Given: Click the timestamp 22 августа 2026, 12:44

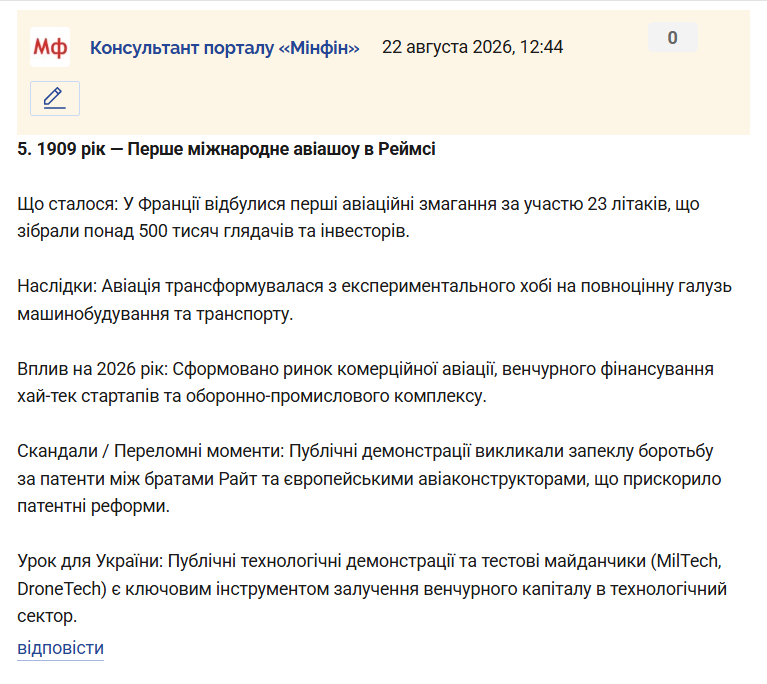Looking at the screenshot, I should [x=473, y=47].
